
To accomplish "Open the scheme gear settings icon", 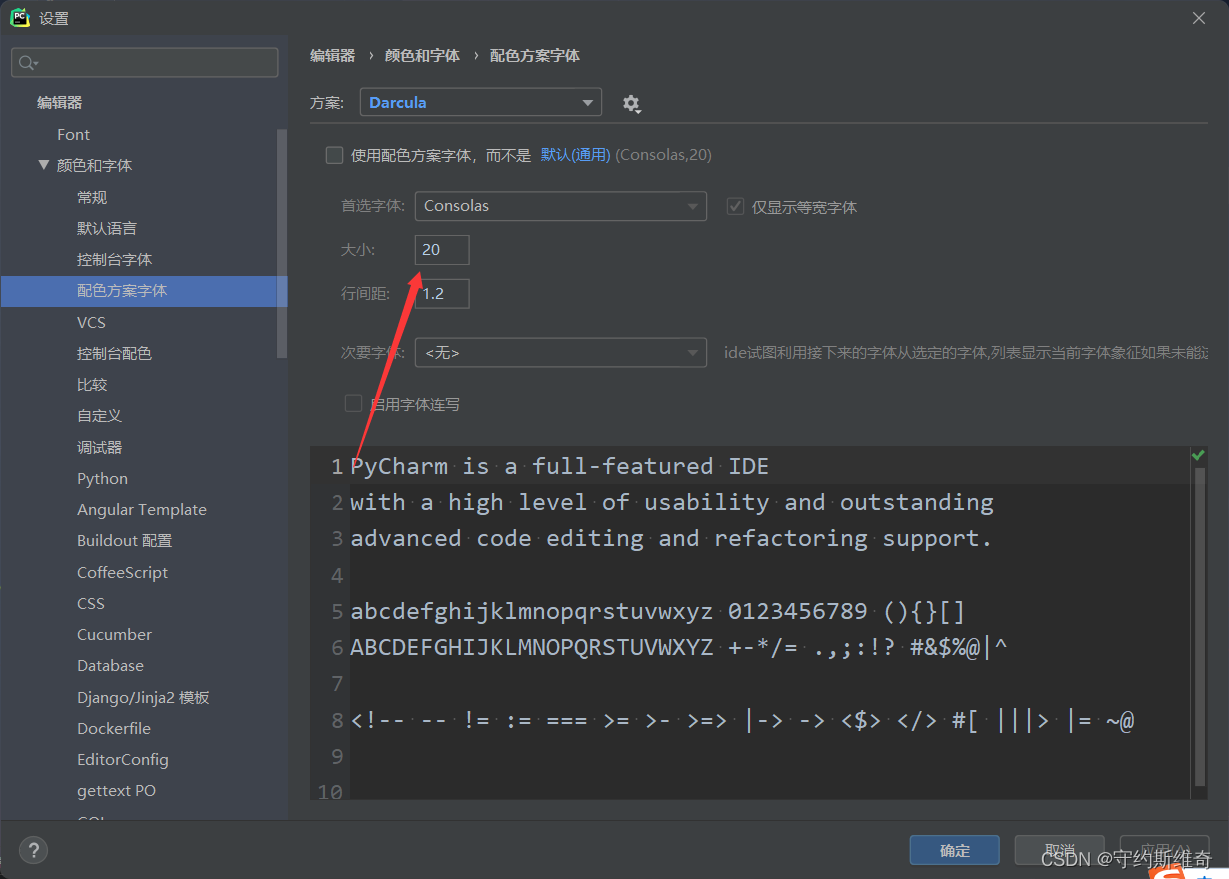I will point(631,103).
